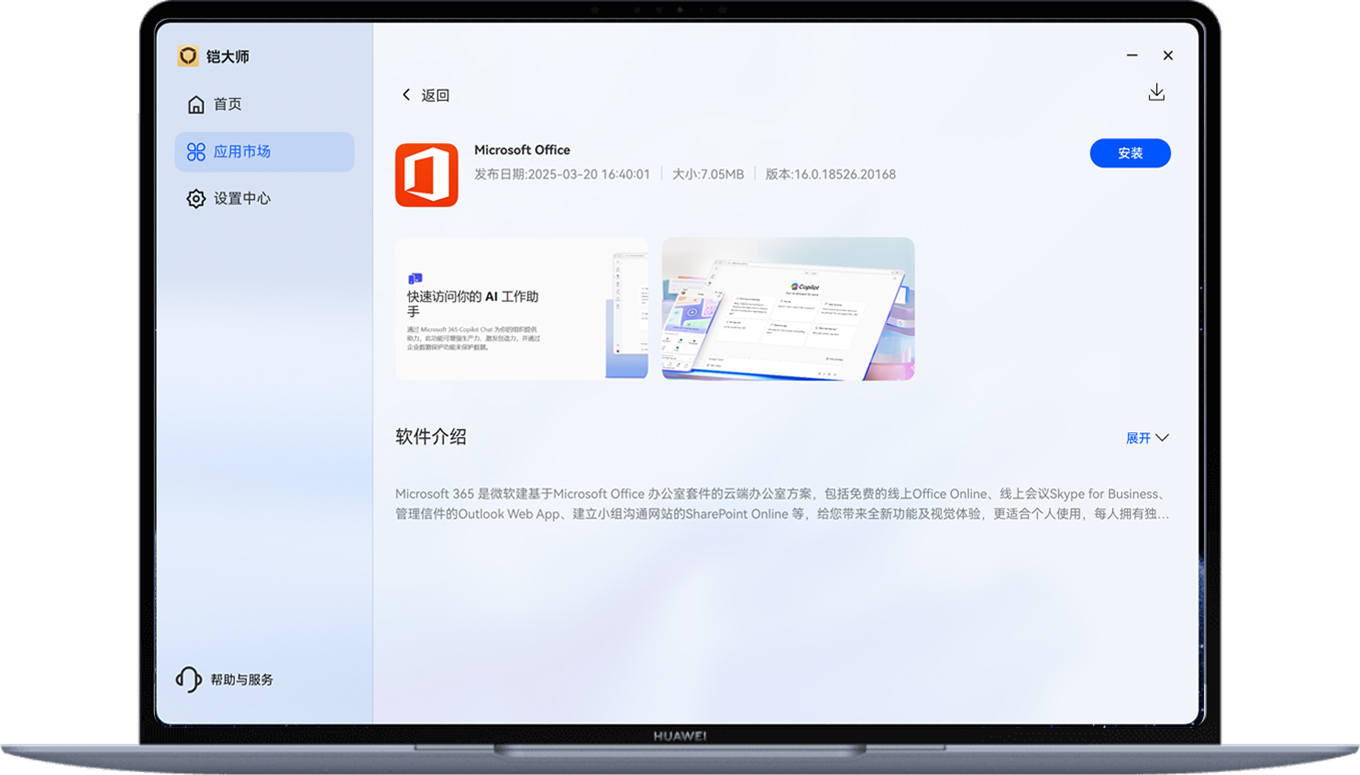Open the AI 工作助手 screenshot thumbnail
Image resolution: width=1360 pixels, height=775 pixels.
(521, 309)
